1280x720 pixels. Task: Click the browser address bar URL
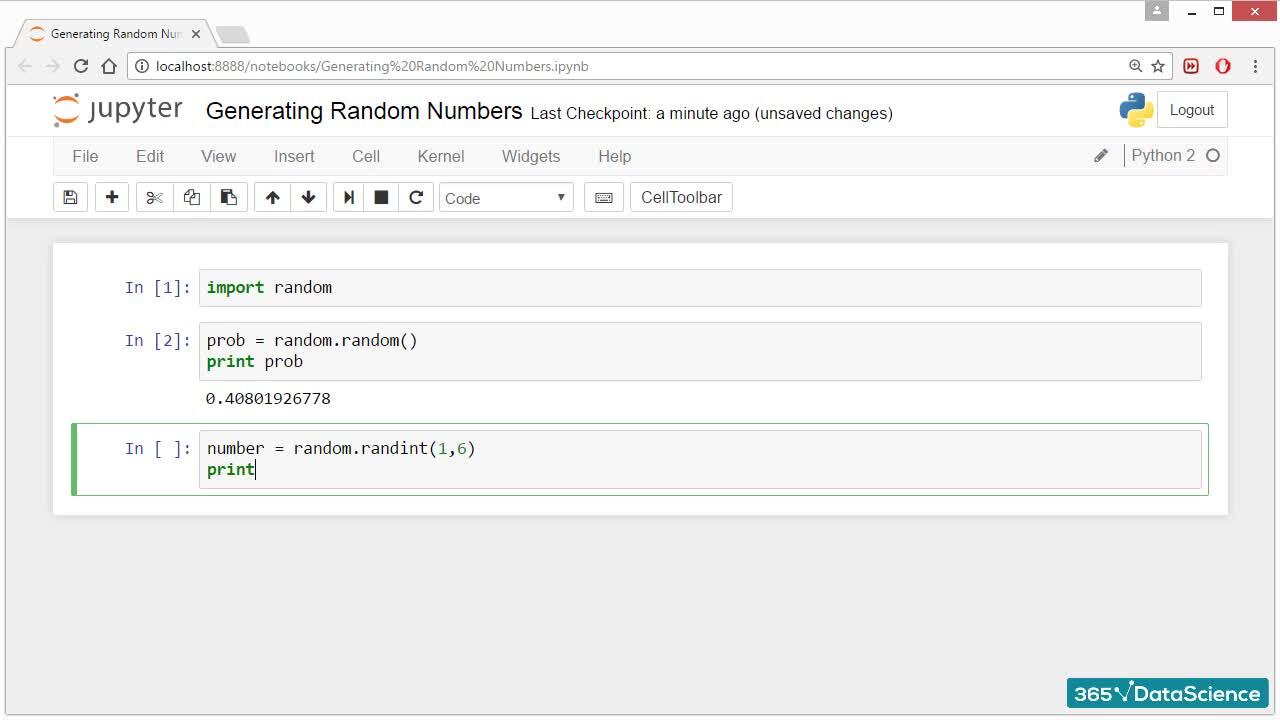pyautogui.click(x=372, y=66)
